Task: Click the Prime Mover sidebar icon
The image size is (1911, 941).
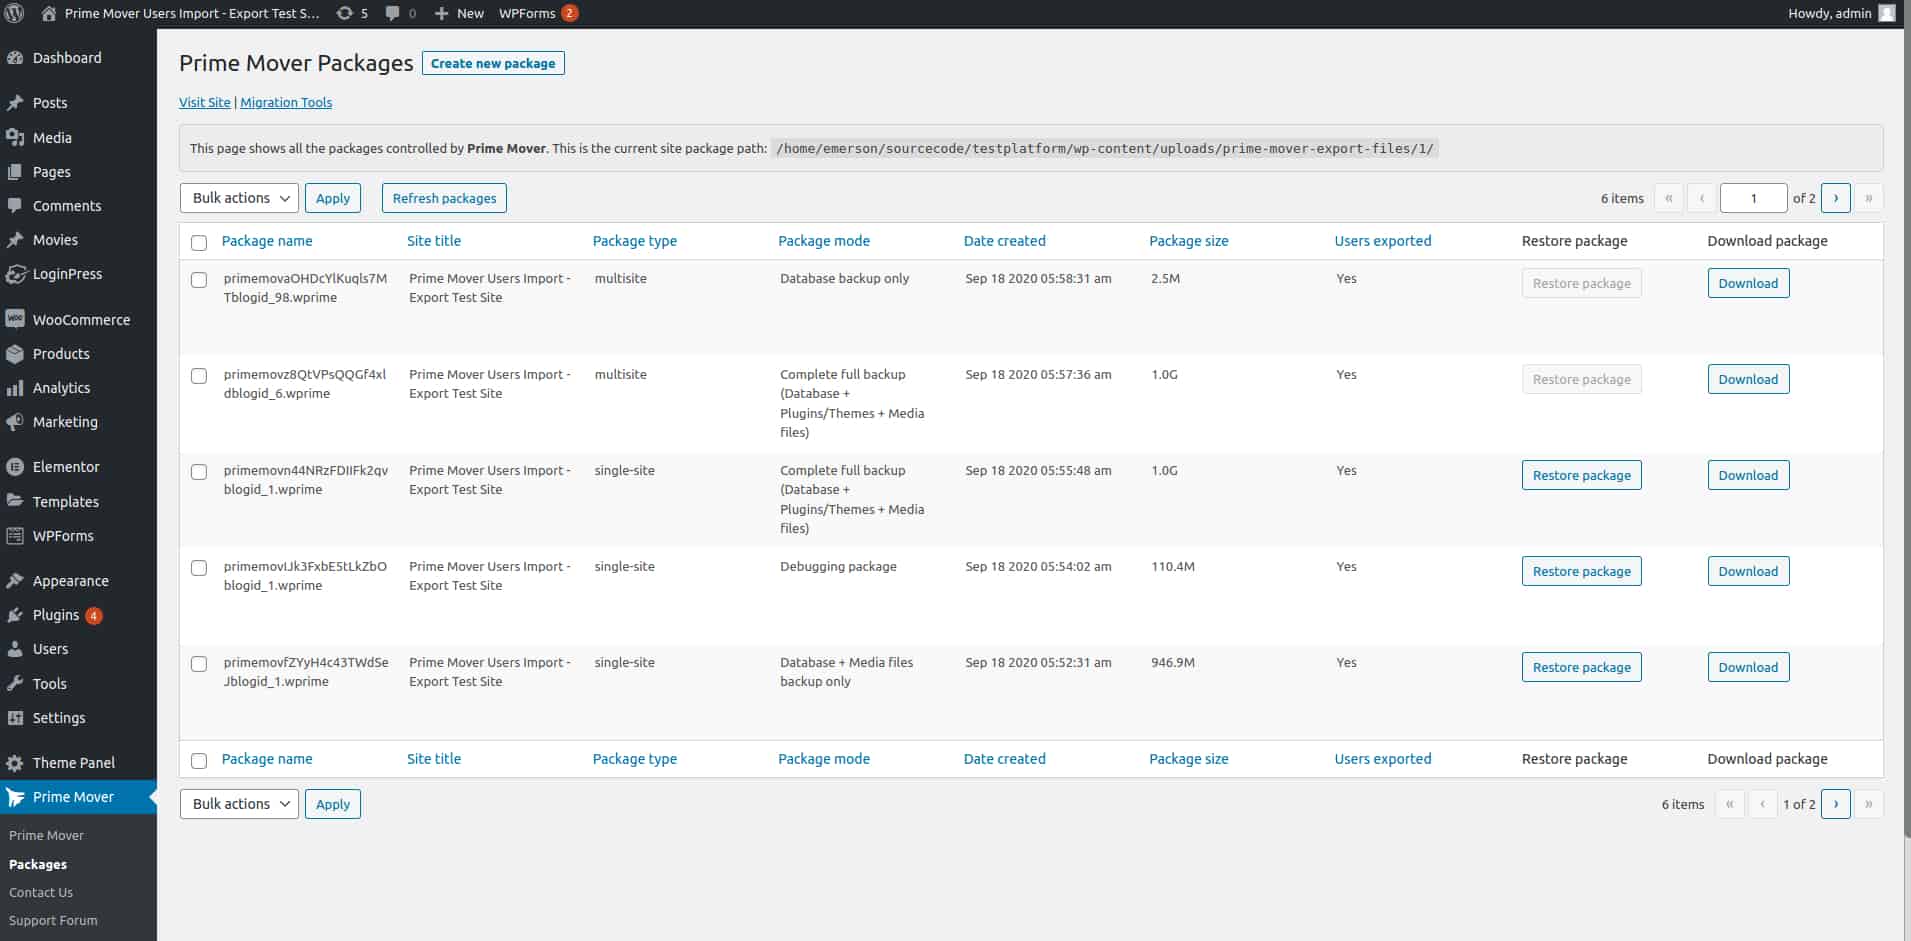Action: coord(15,797)
